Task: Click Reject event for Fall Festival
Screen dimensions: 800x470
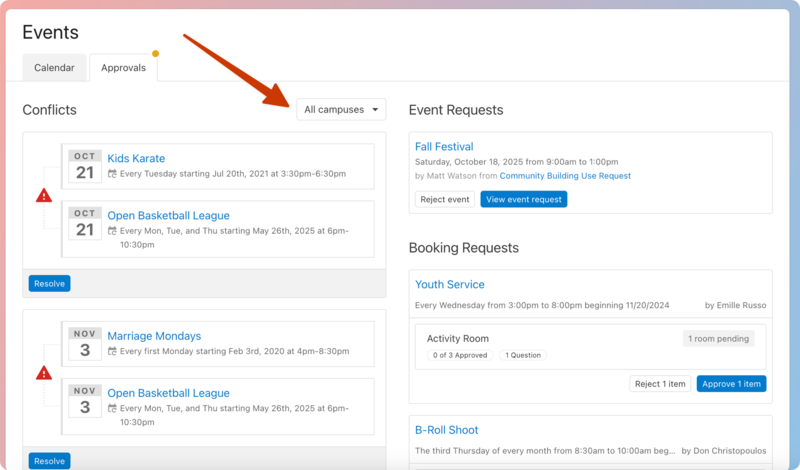Action: tap(445, 199)
